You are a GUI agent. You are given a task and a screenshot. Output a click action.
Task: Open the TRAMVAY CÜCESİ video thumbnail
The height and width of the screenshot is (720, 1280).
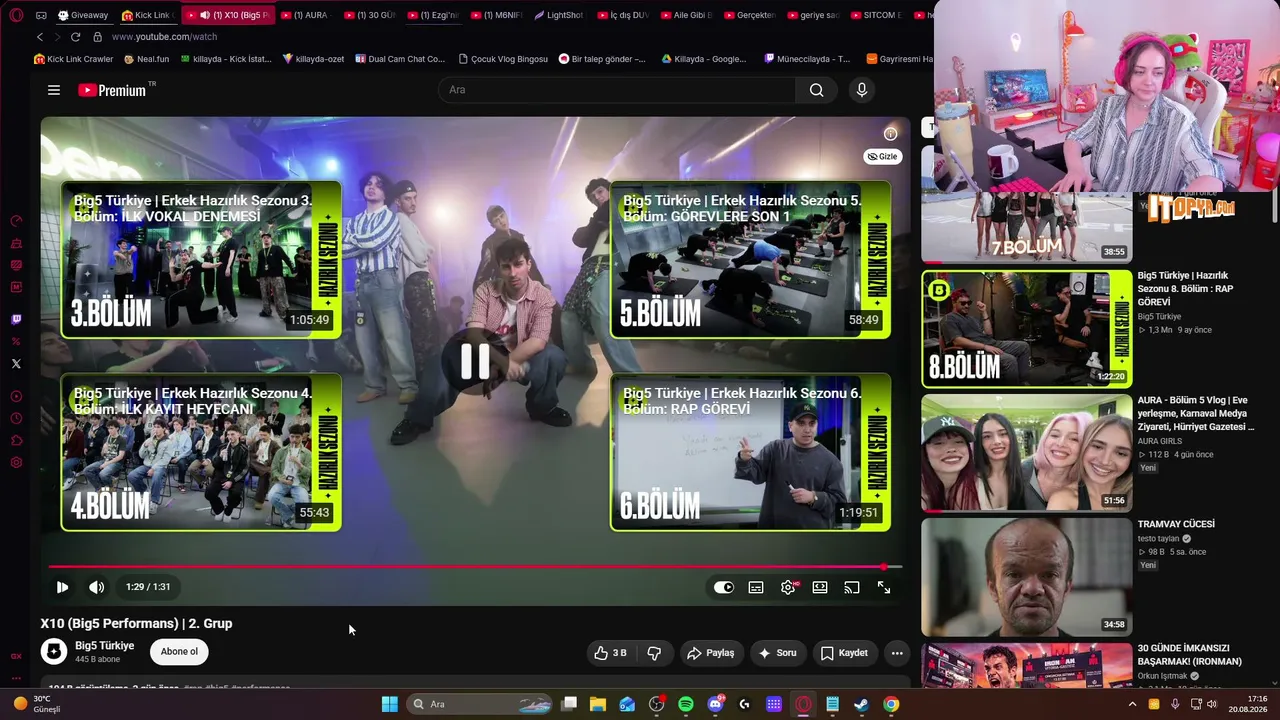point(1027,577)
